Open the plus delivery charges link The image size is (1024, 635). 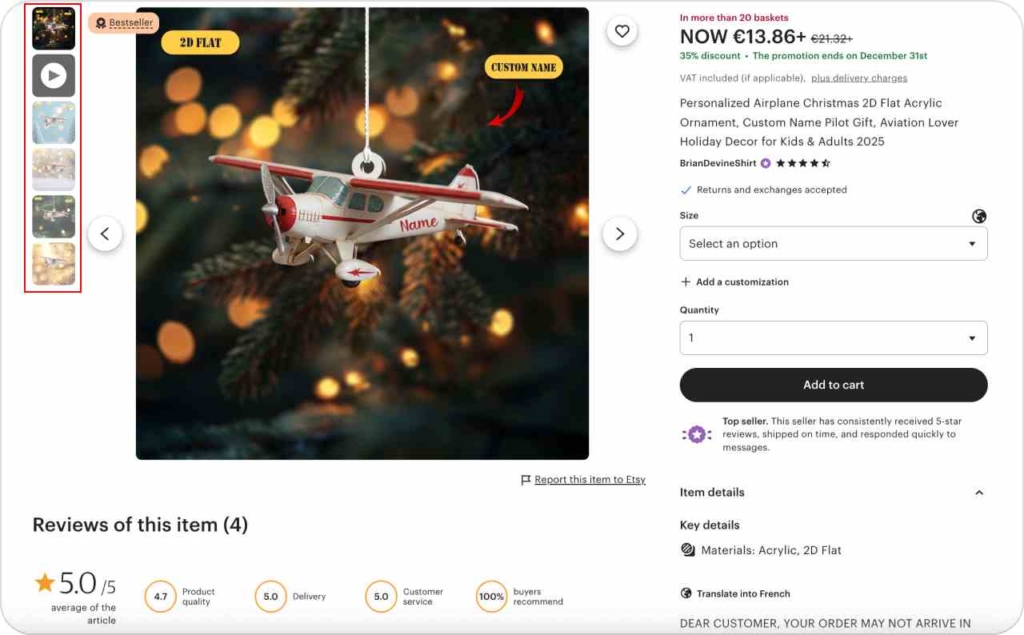click(x=859, y=77)
